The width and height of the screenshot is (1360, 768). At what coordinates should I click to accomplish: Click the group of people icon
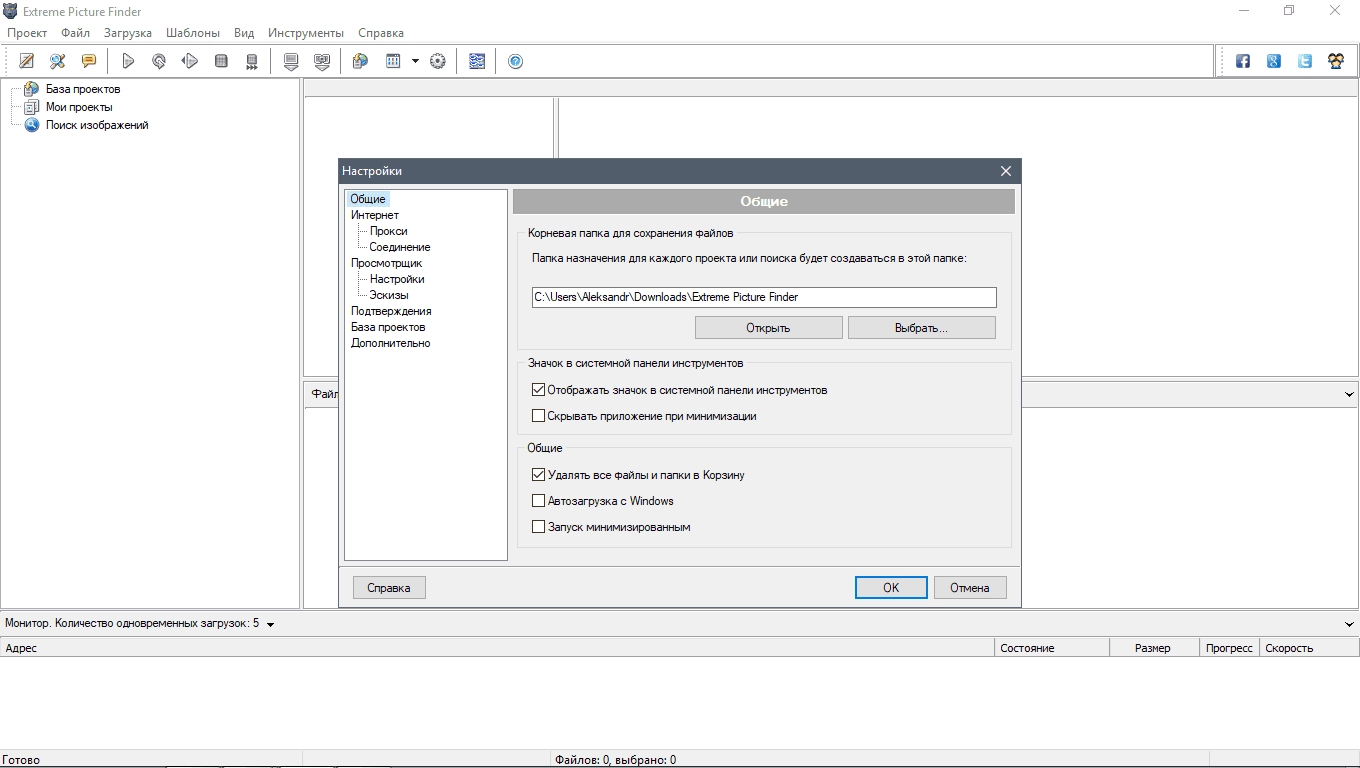pyautogui.click(x=1336, y=61)
